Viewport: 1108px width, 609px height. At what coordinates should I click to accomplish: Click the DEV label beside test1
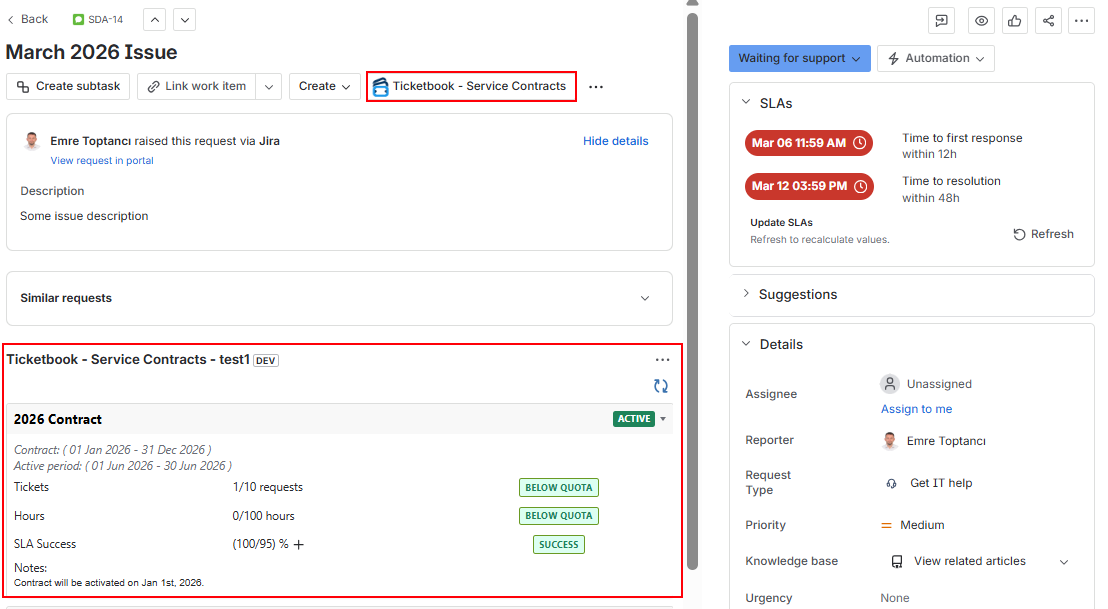(266, 360)
